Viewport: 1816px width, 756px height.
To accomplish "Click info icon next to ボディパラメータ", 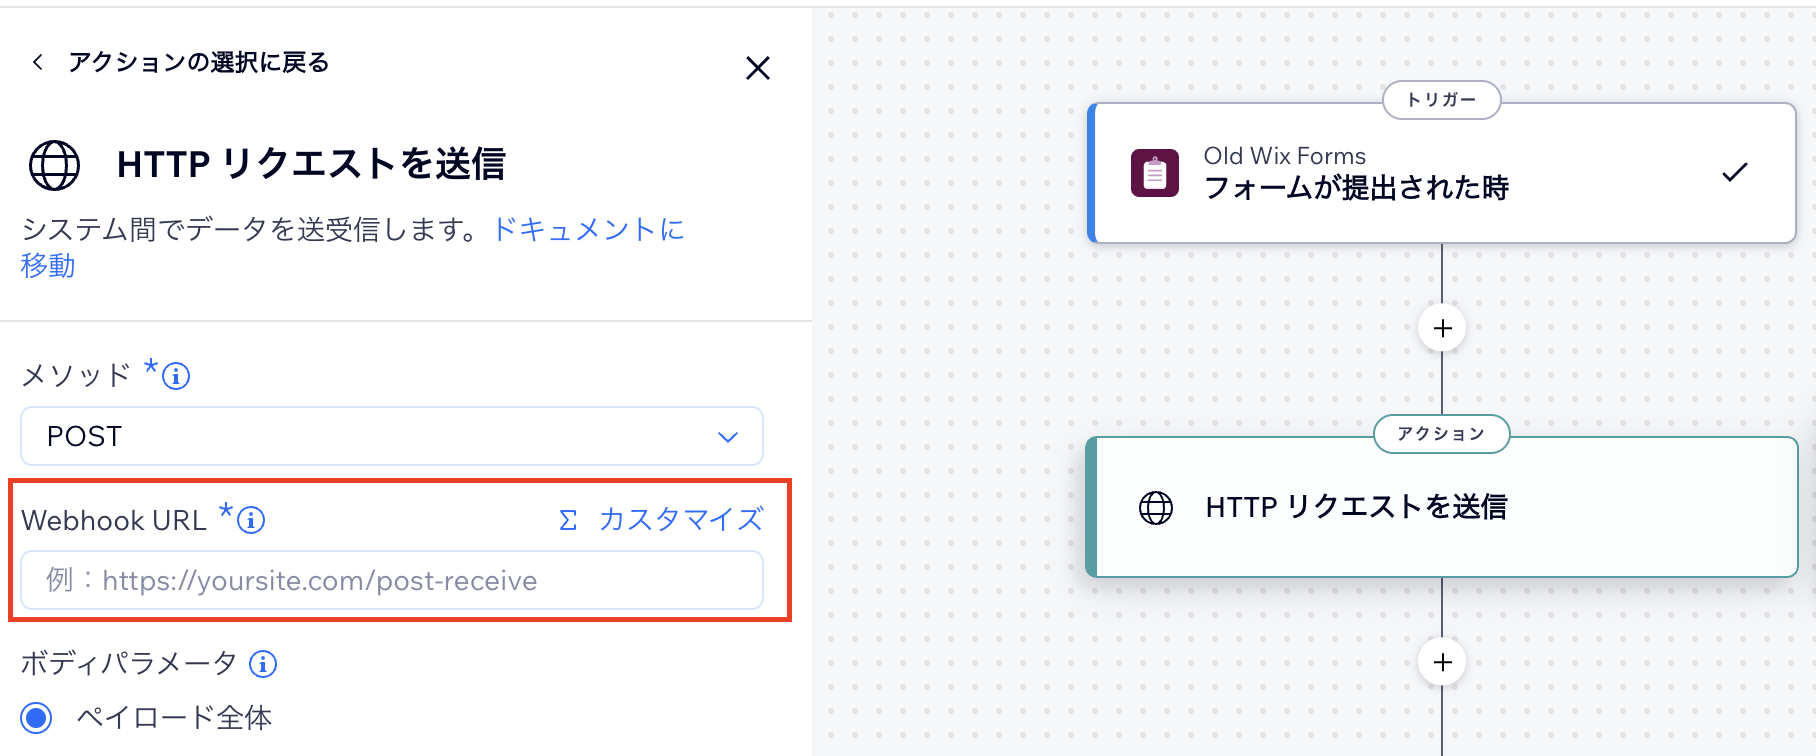I will [263, 664].
